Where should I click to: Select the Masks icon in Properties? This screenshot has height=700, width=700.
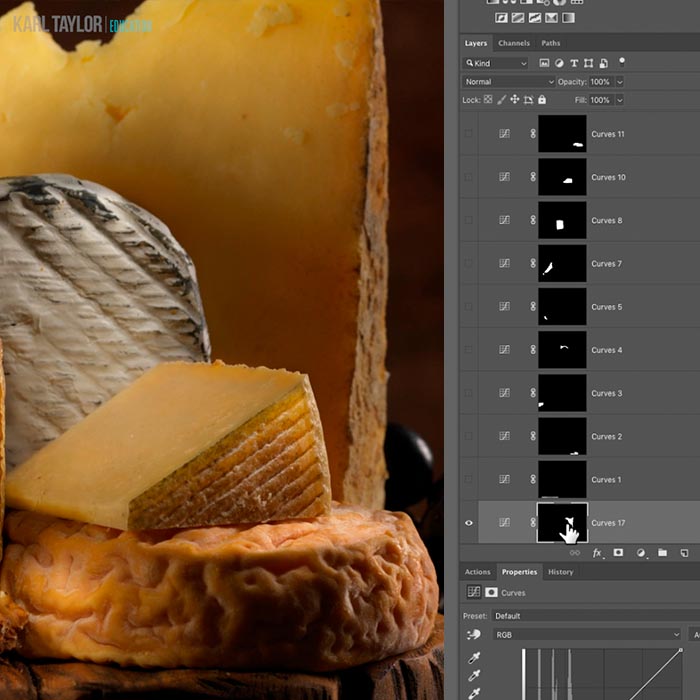click(x=491, y=592)
